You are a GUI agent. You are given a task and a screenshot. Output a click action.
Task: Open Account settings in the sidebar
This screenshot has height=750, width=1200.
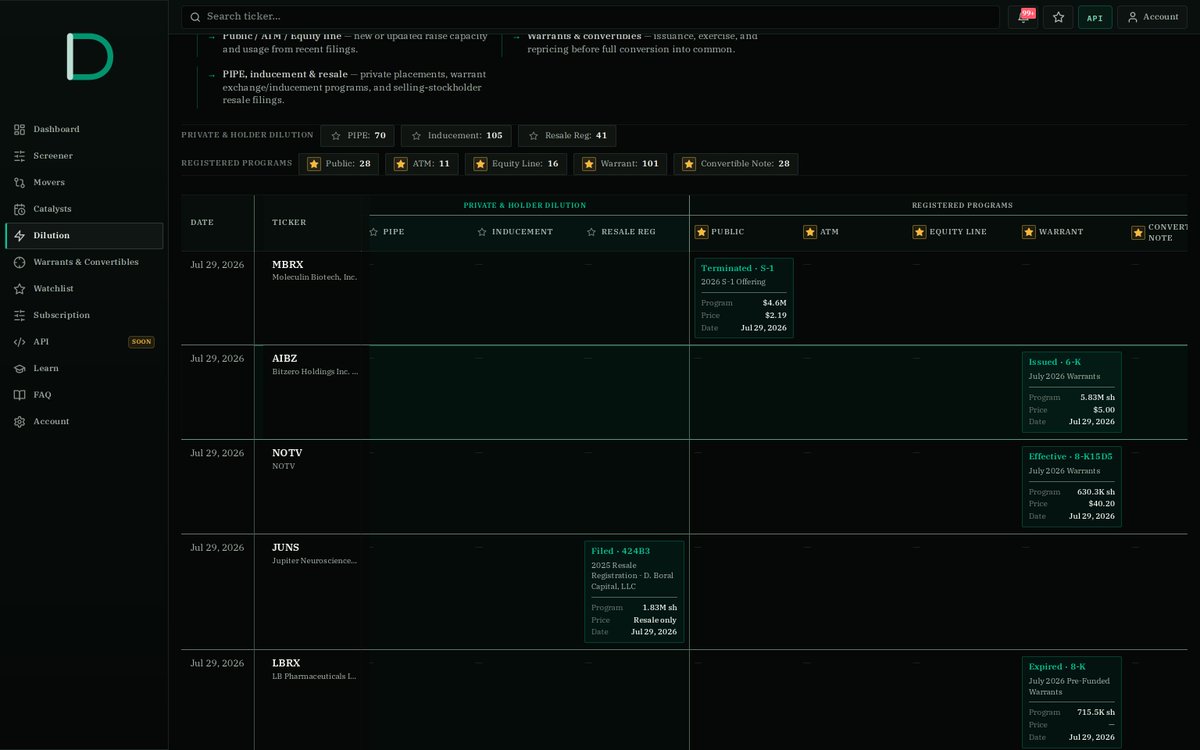tap(84, 421)
